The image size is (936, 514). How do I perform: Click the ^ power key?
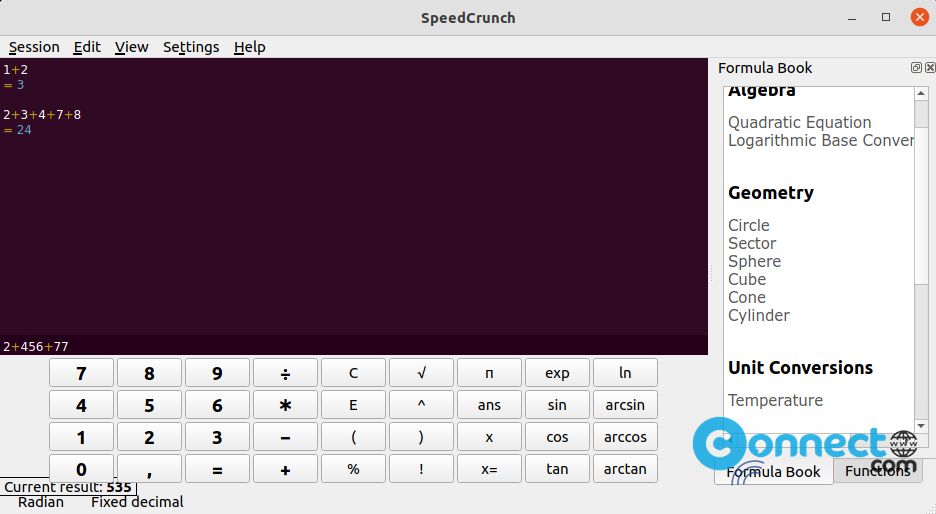[421, 405]
